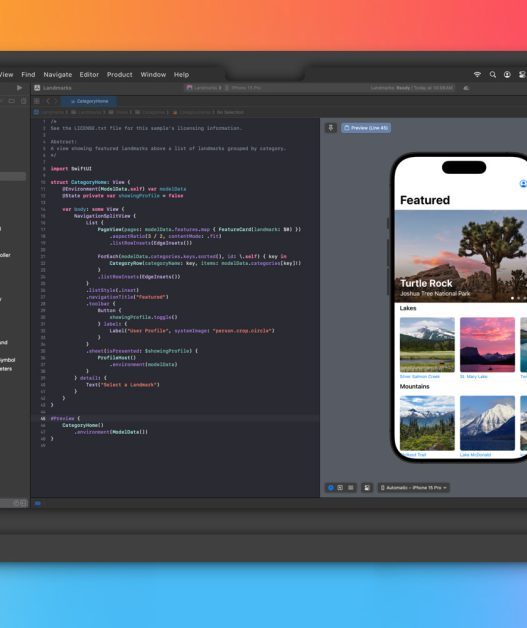
Task: Click line number 45 in the gutter
Action: [x=43, y=419]
